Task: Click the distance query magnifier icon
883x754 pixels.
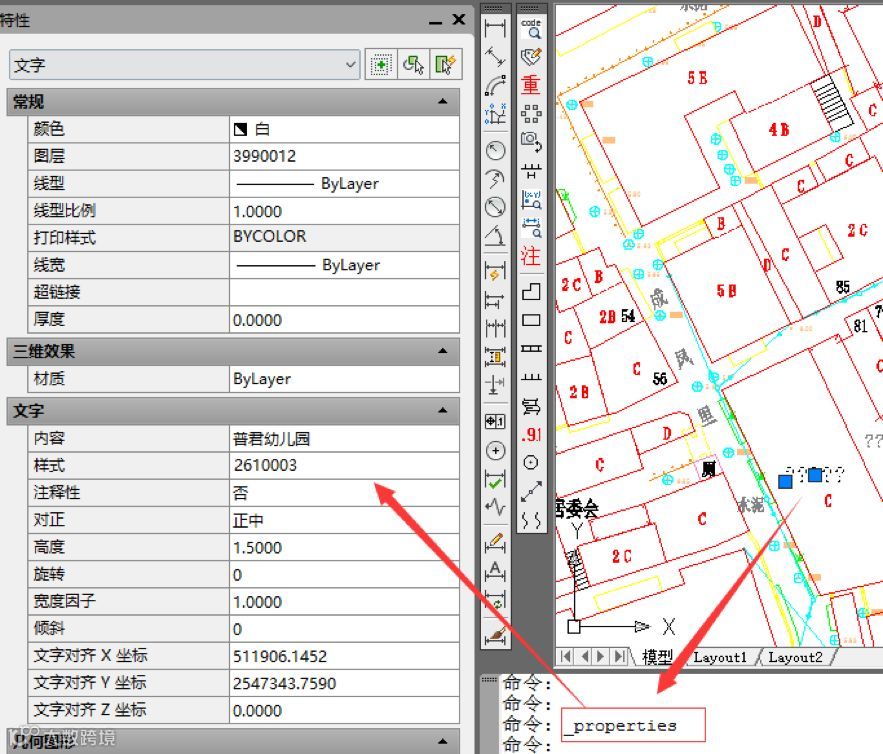Action: click(x=531, y=227)
